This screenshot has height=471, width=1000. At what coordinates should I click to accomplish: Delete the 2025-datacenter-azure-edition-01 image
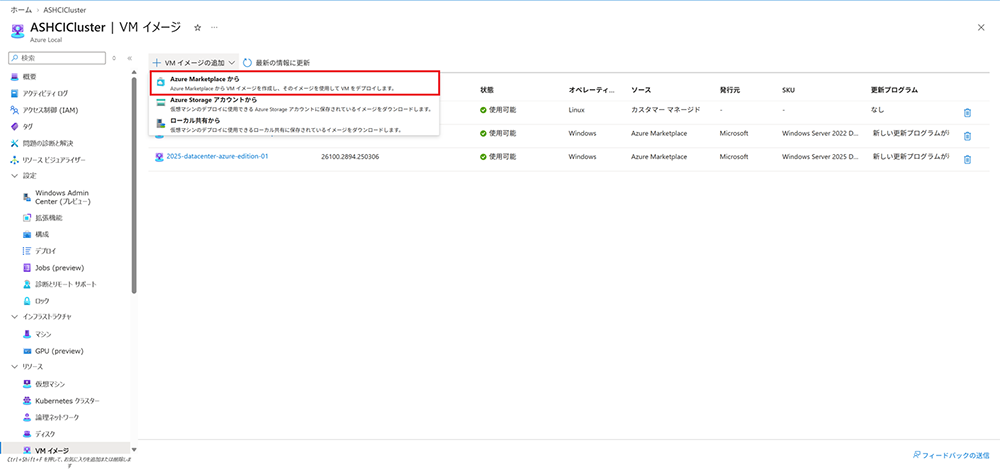pos(967,159)
